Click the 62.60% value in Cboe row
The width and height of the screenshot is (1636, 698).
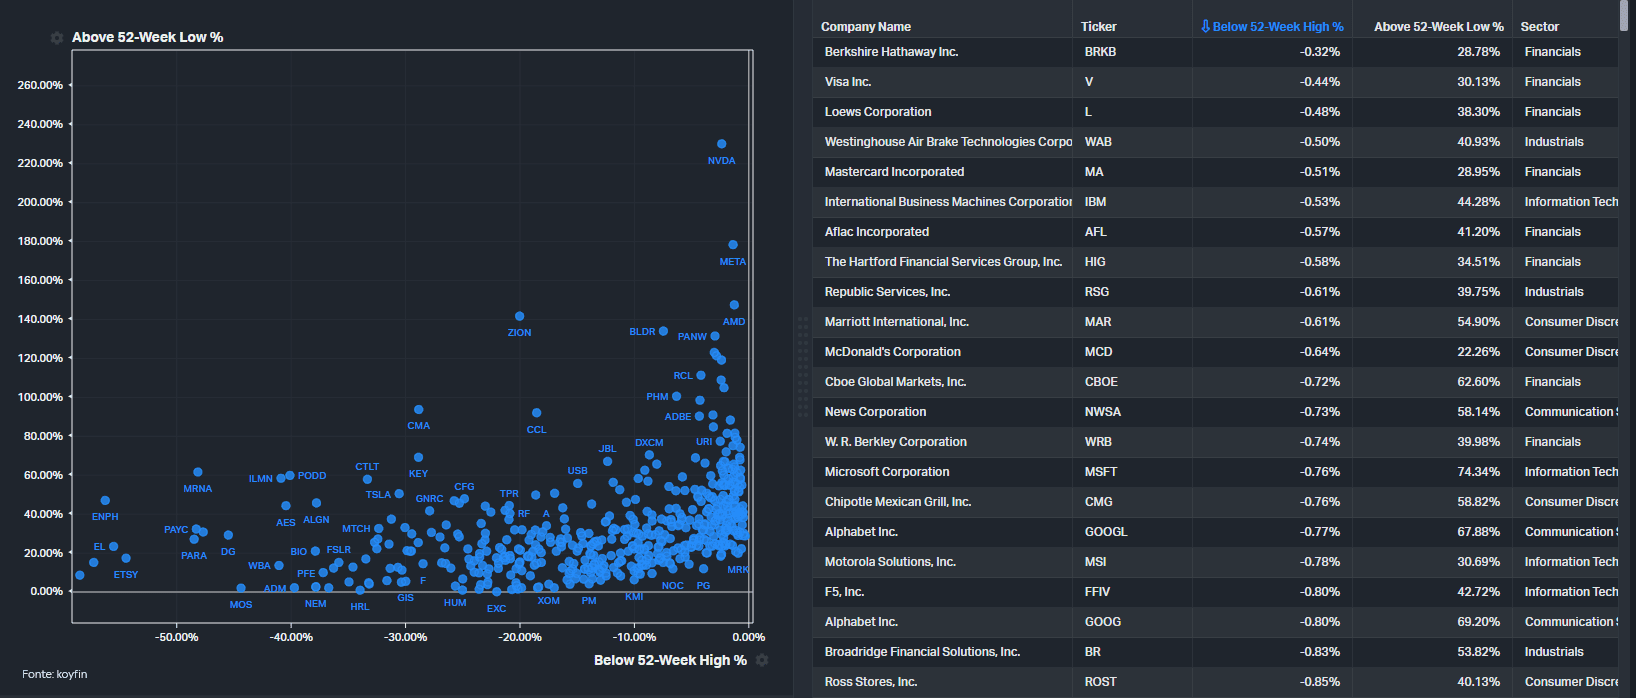[1479, 382]
